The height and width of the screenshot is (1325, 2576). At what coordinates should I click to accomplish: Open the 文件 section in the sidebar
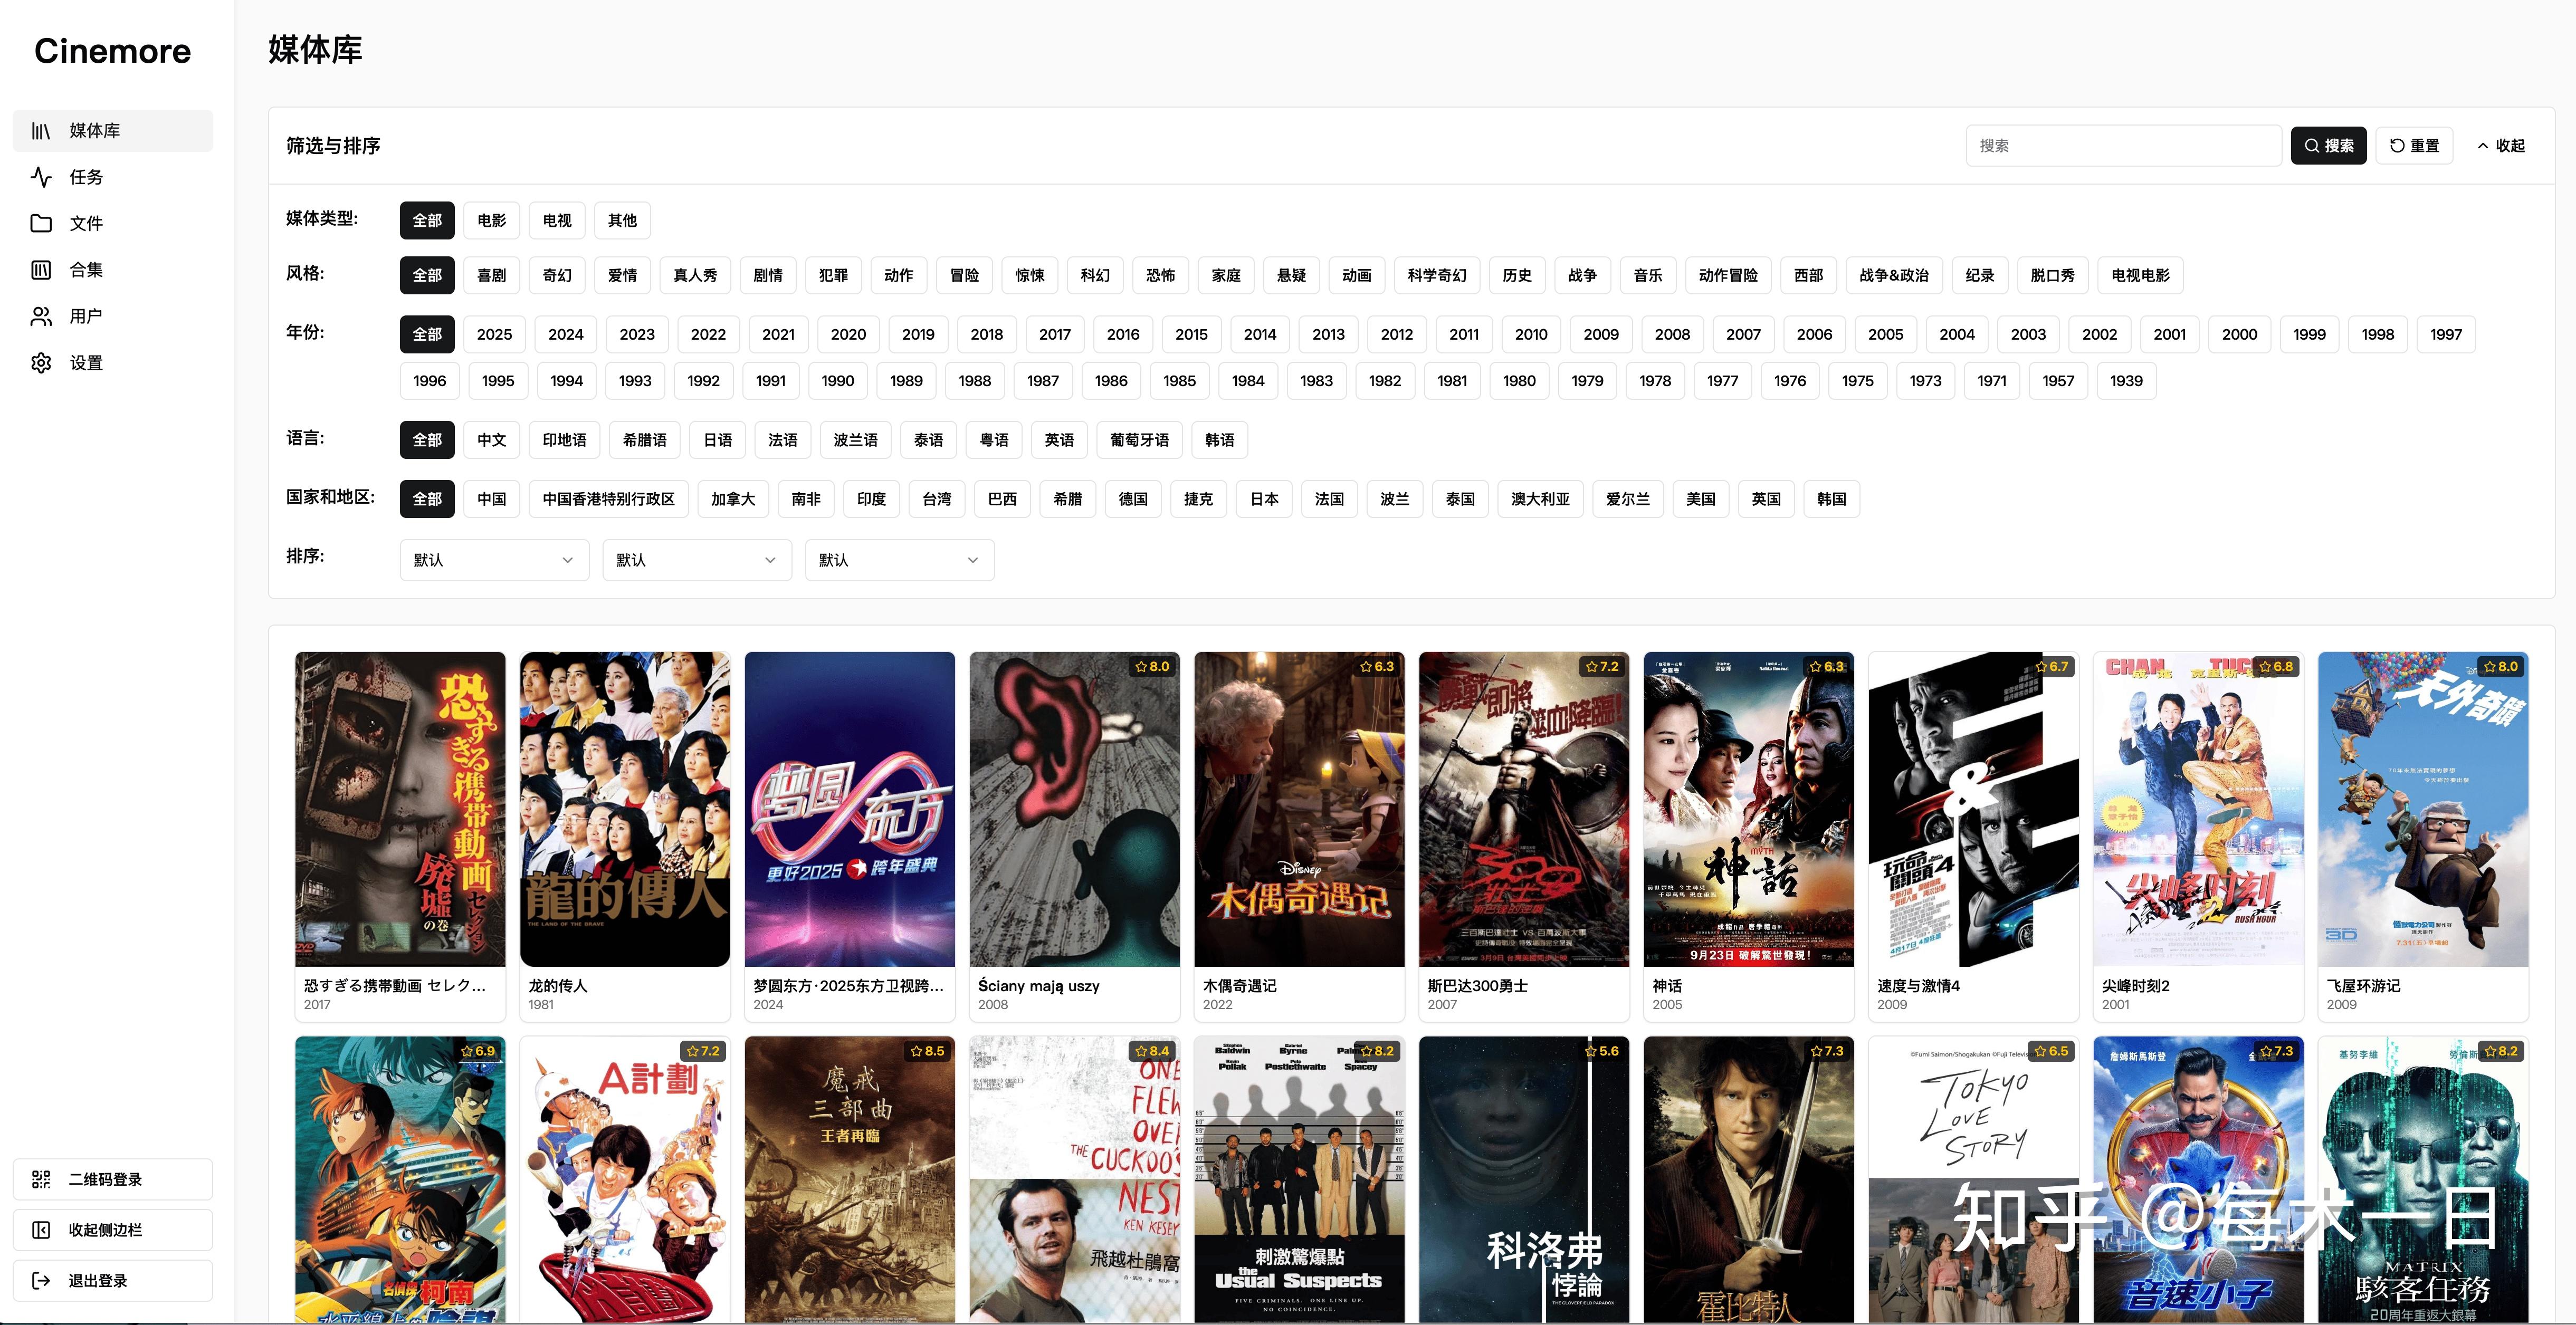85,223
